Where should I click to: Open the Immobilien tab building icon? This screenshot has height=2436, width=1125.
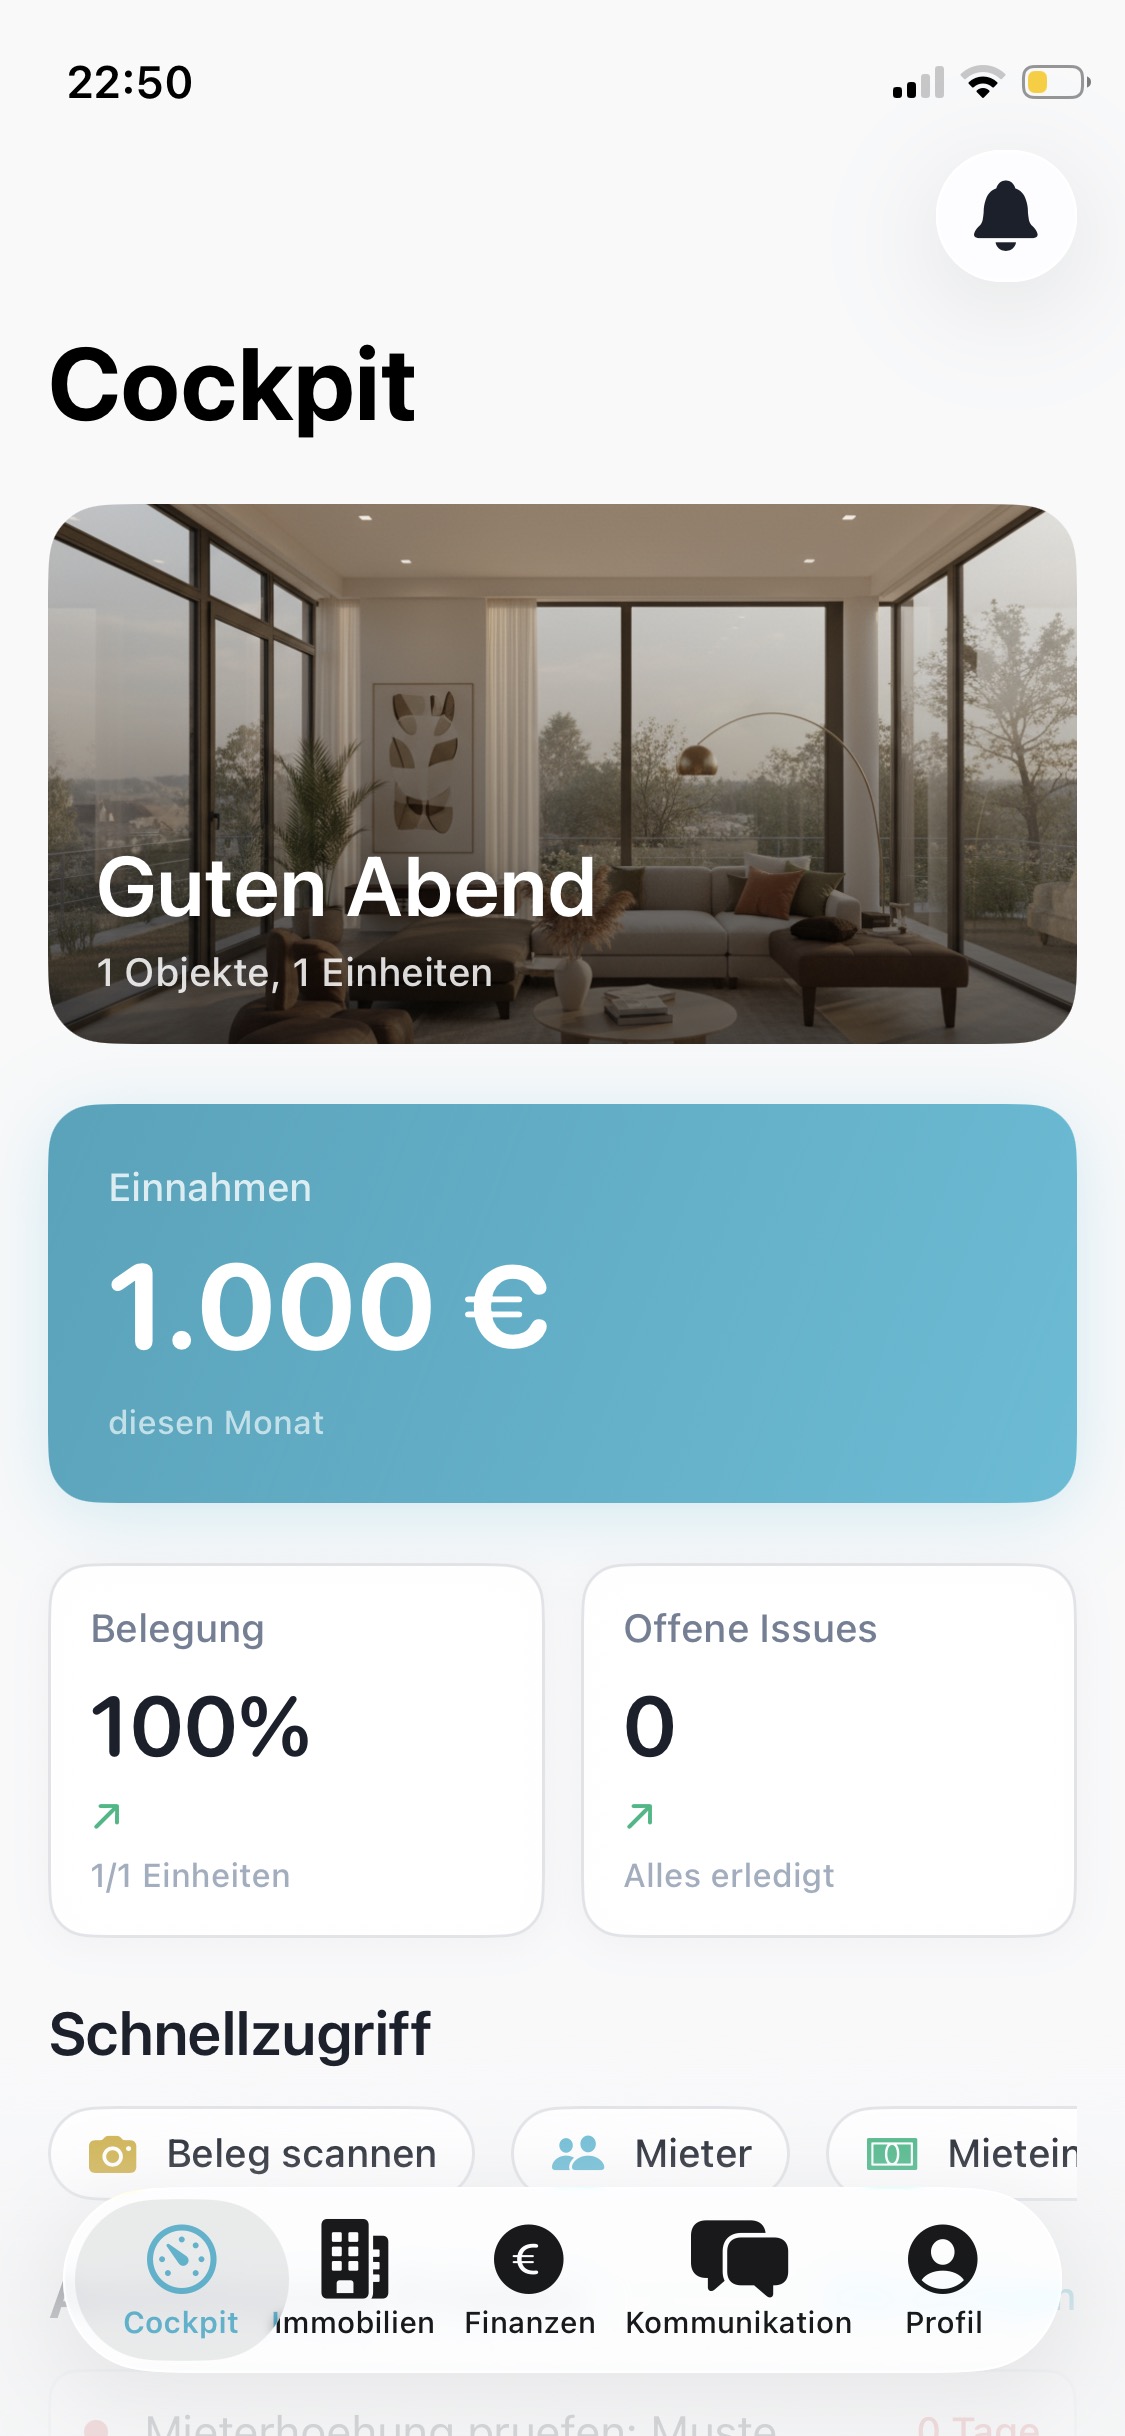[354, 2258]
